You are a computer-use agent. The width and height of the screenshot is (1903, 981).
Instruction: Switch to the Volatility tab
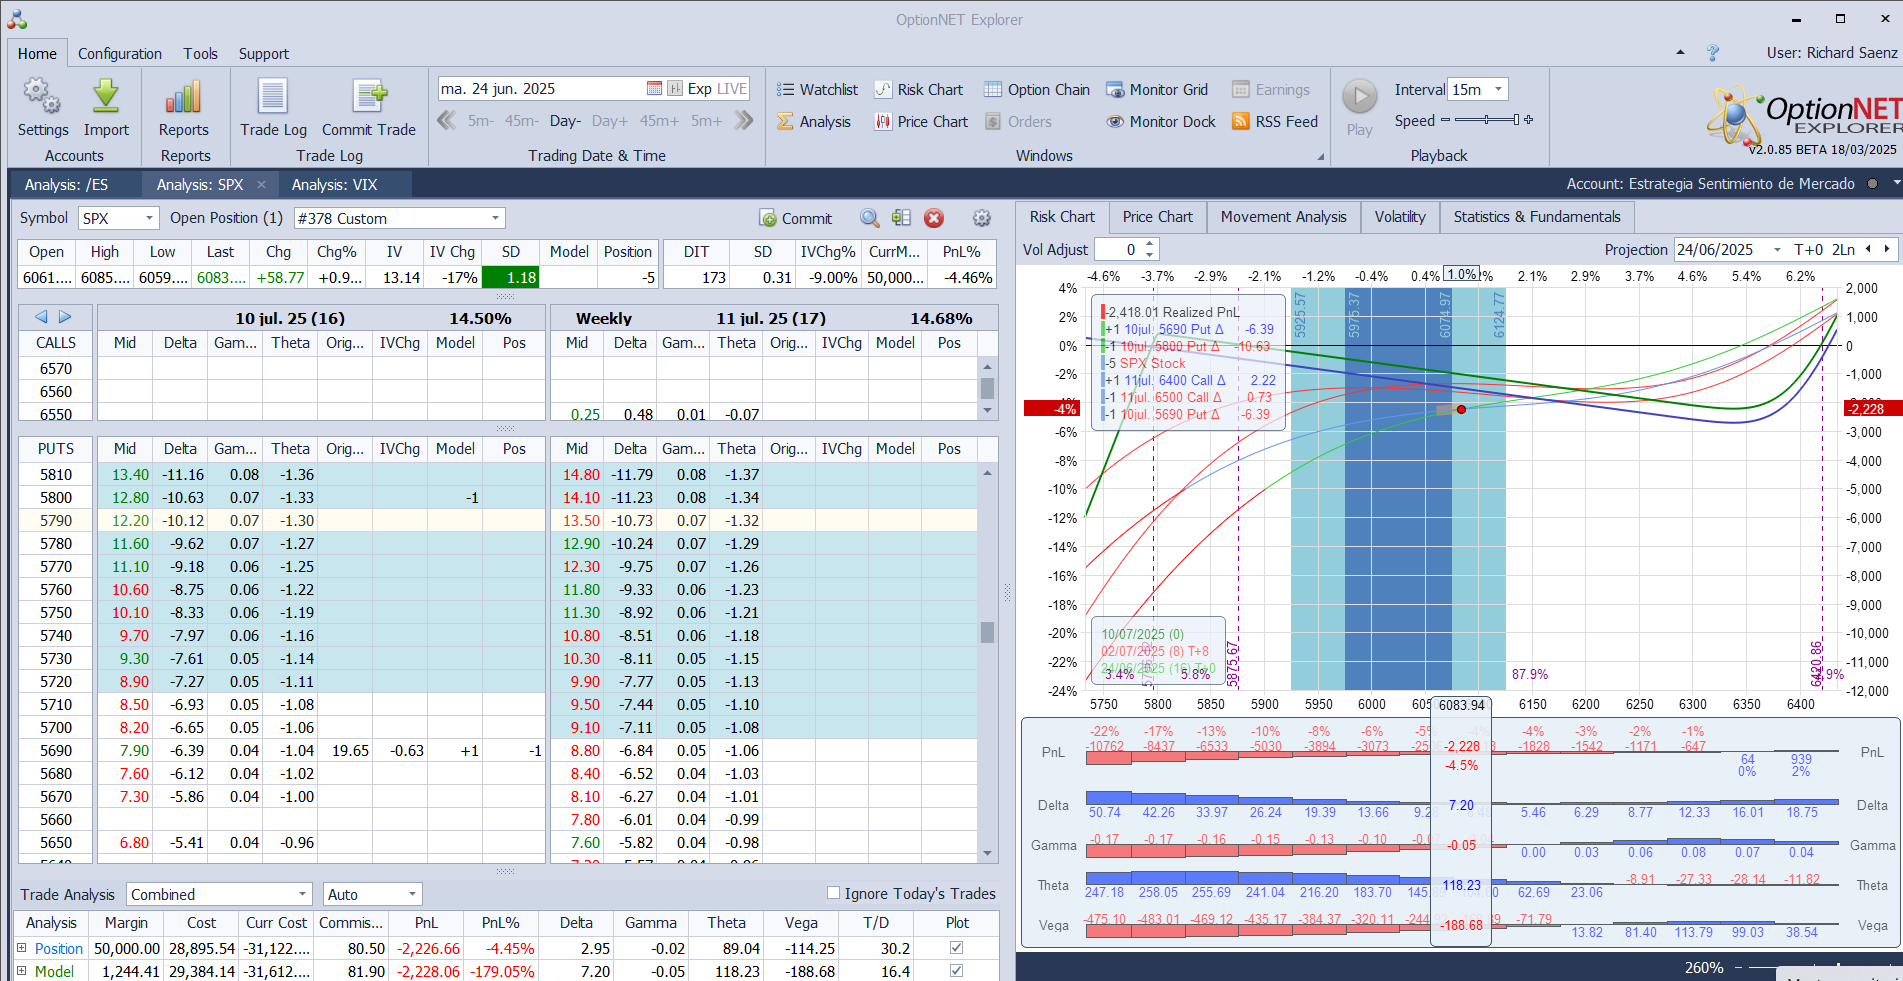click(1399, 217)
